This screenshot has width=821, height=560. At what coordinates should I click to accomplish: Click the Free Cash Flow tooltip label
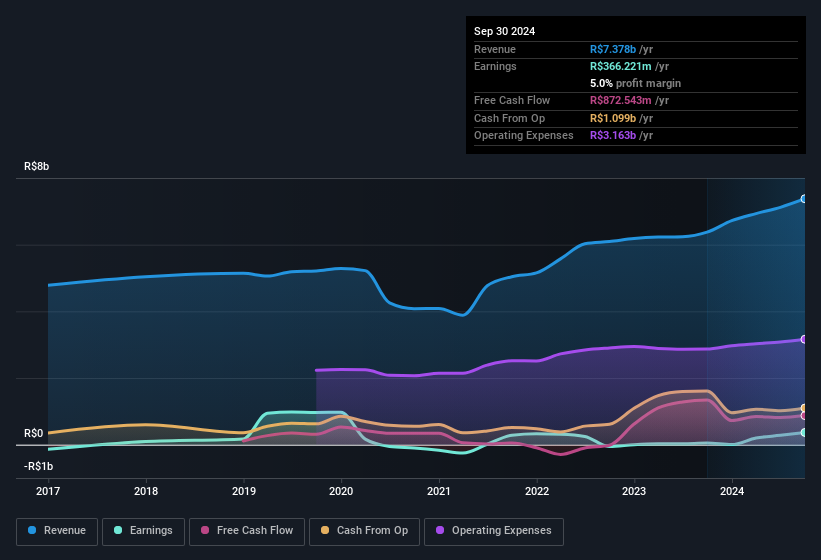point(512,100)
